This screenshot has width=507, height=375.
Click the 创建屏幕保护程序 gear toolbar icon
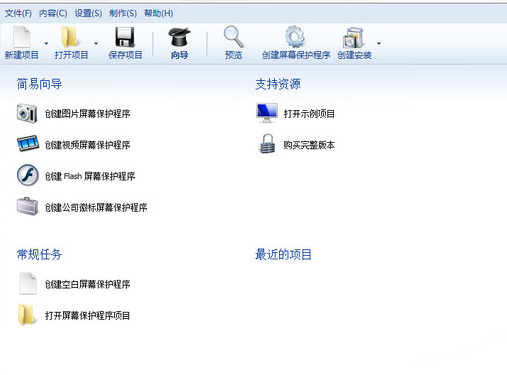pyautogui.click(x=295, y=37)
